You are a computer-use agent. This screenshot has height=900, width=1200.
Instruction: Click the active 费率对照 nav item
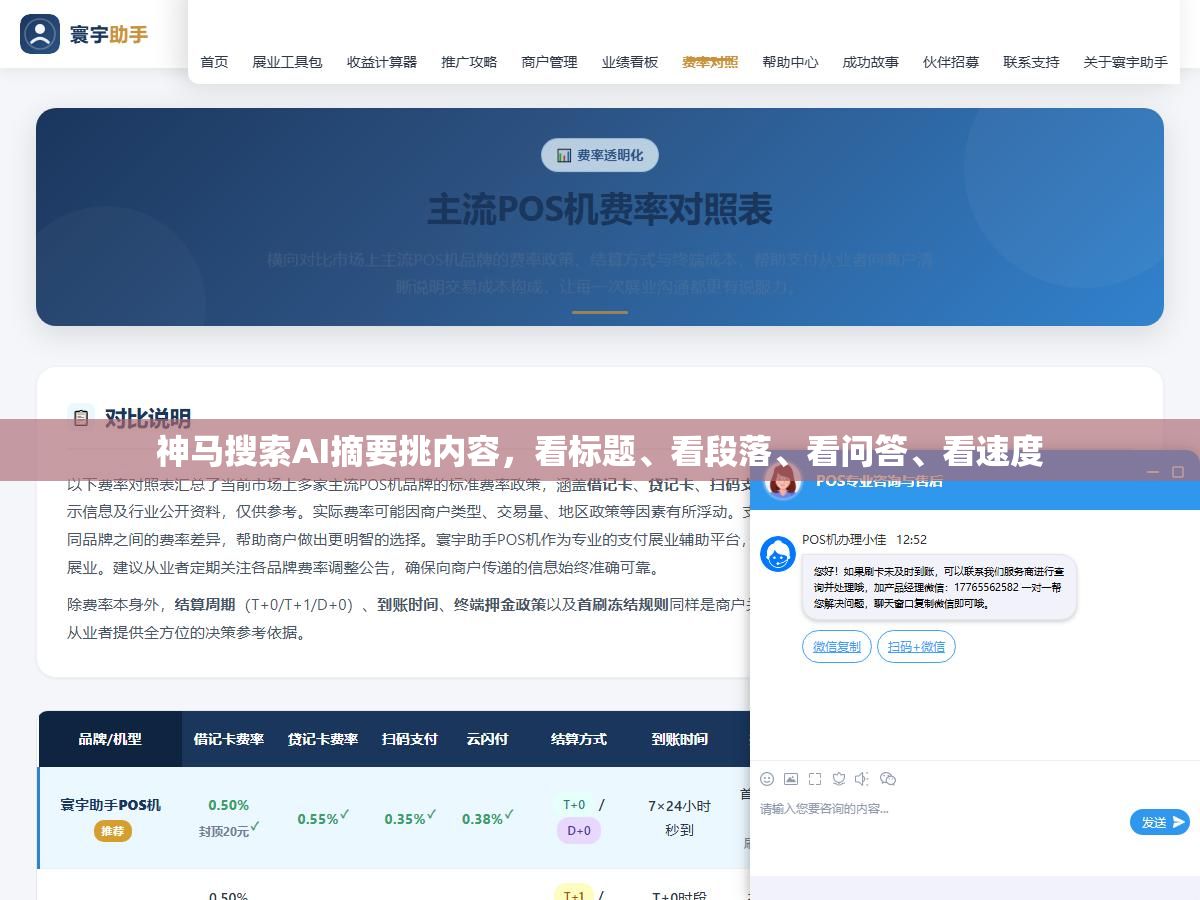710,62
